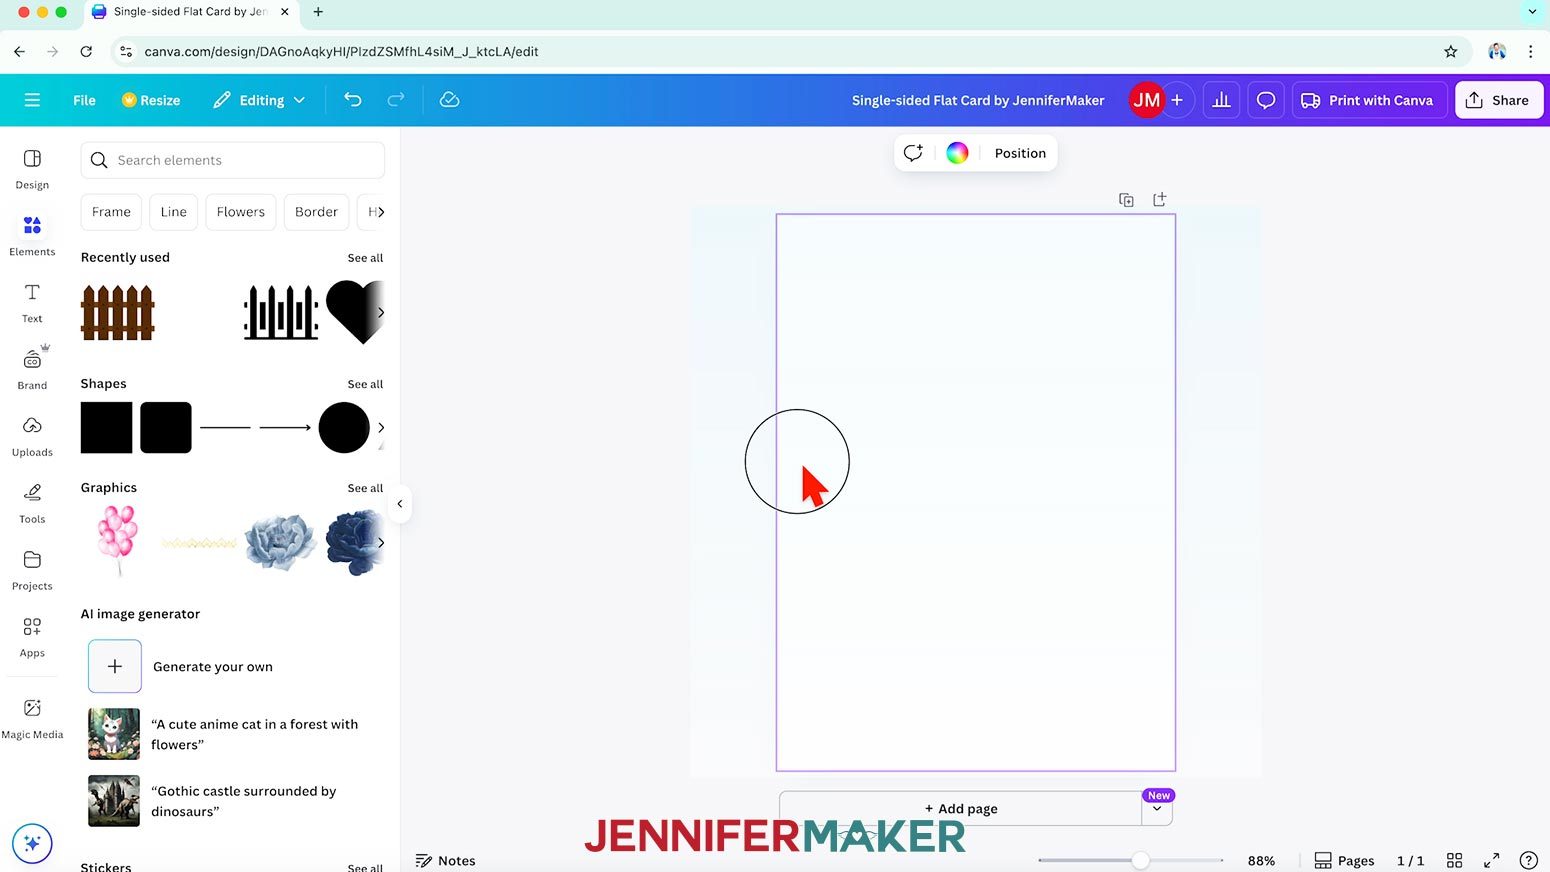This screenshot has height=872, width=1550.
Task: Select the Frame suggestion chip
Action: point(111,212)
